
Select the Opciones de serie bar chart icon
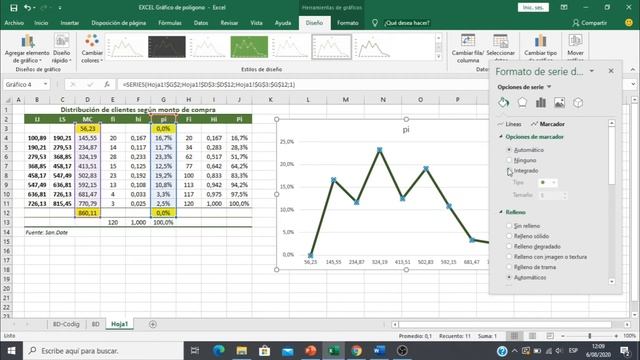pos(541,103)
